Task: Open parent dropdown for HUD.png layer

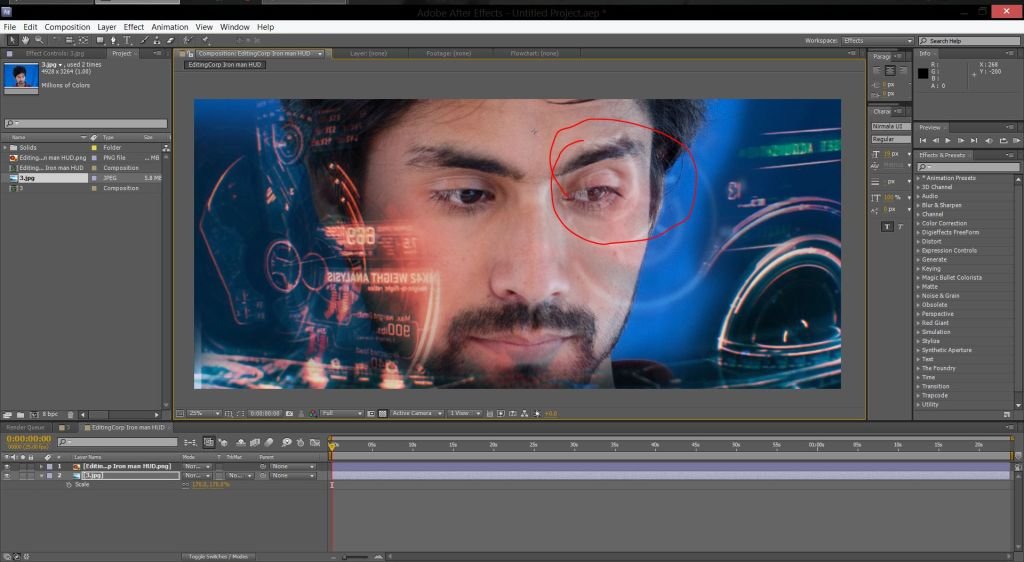Action: pos(293,467)
